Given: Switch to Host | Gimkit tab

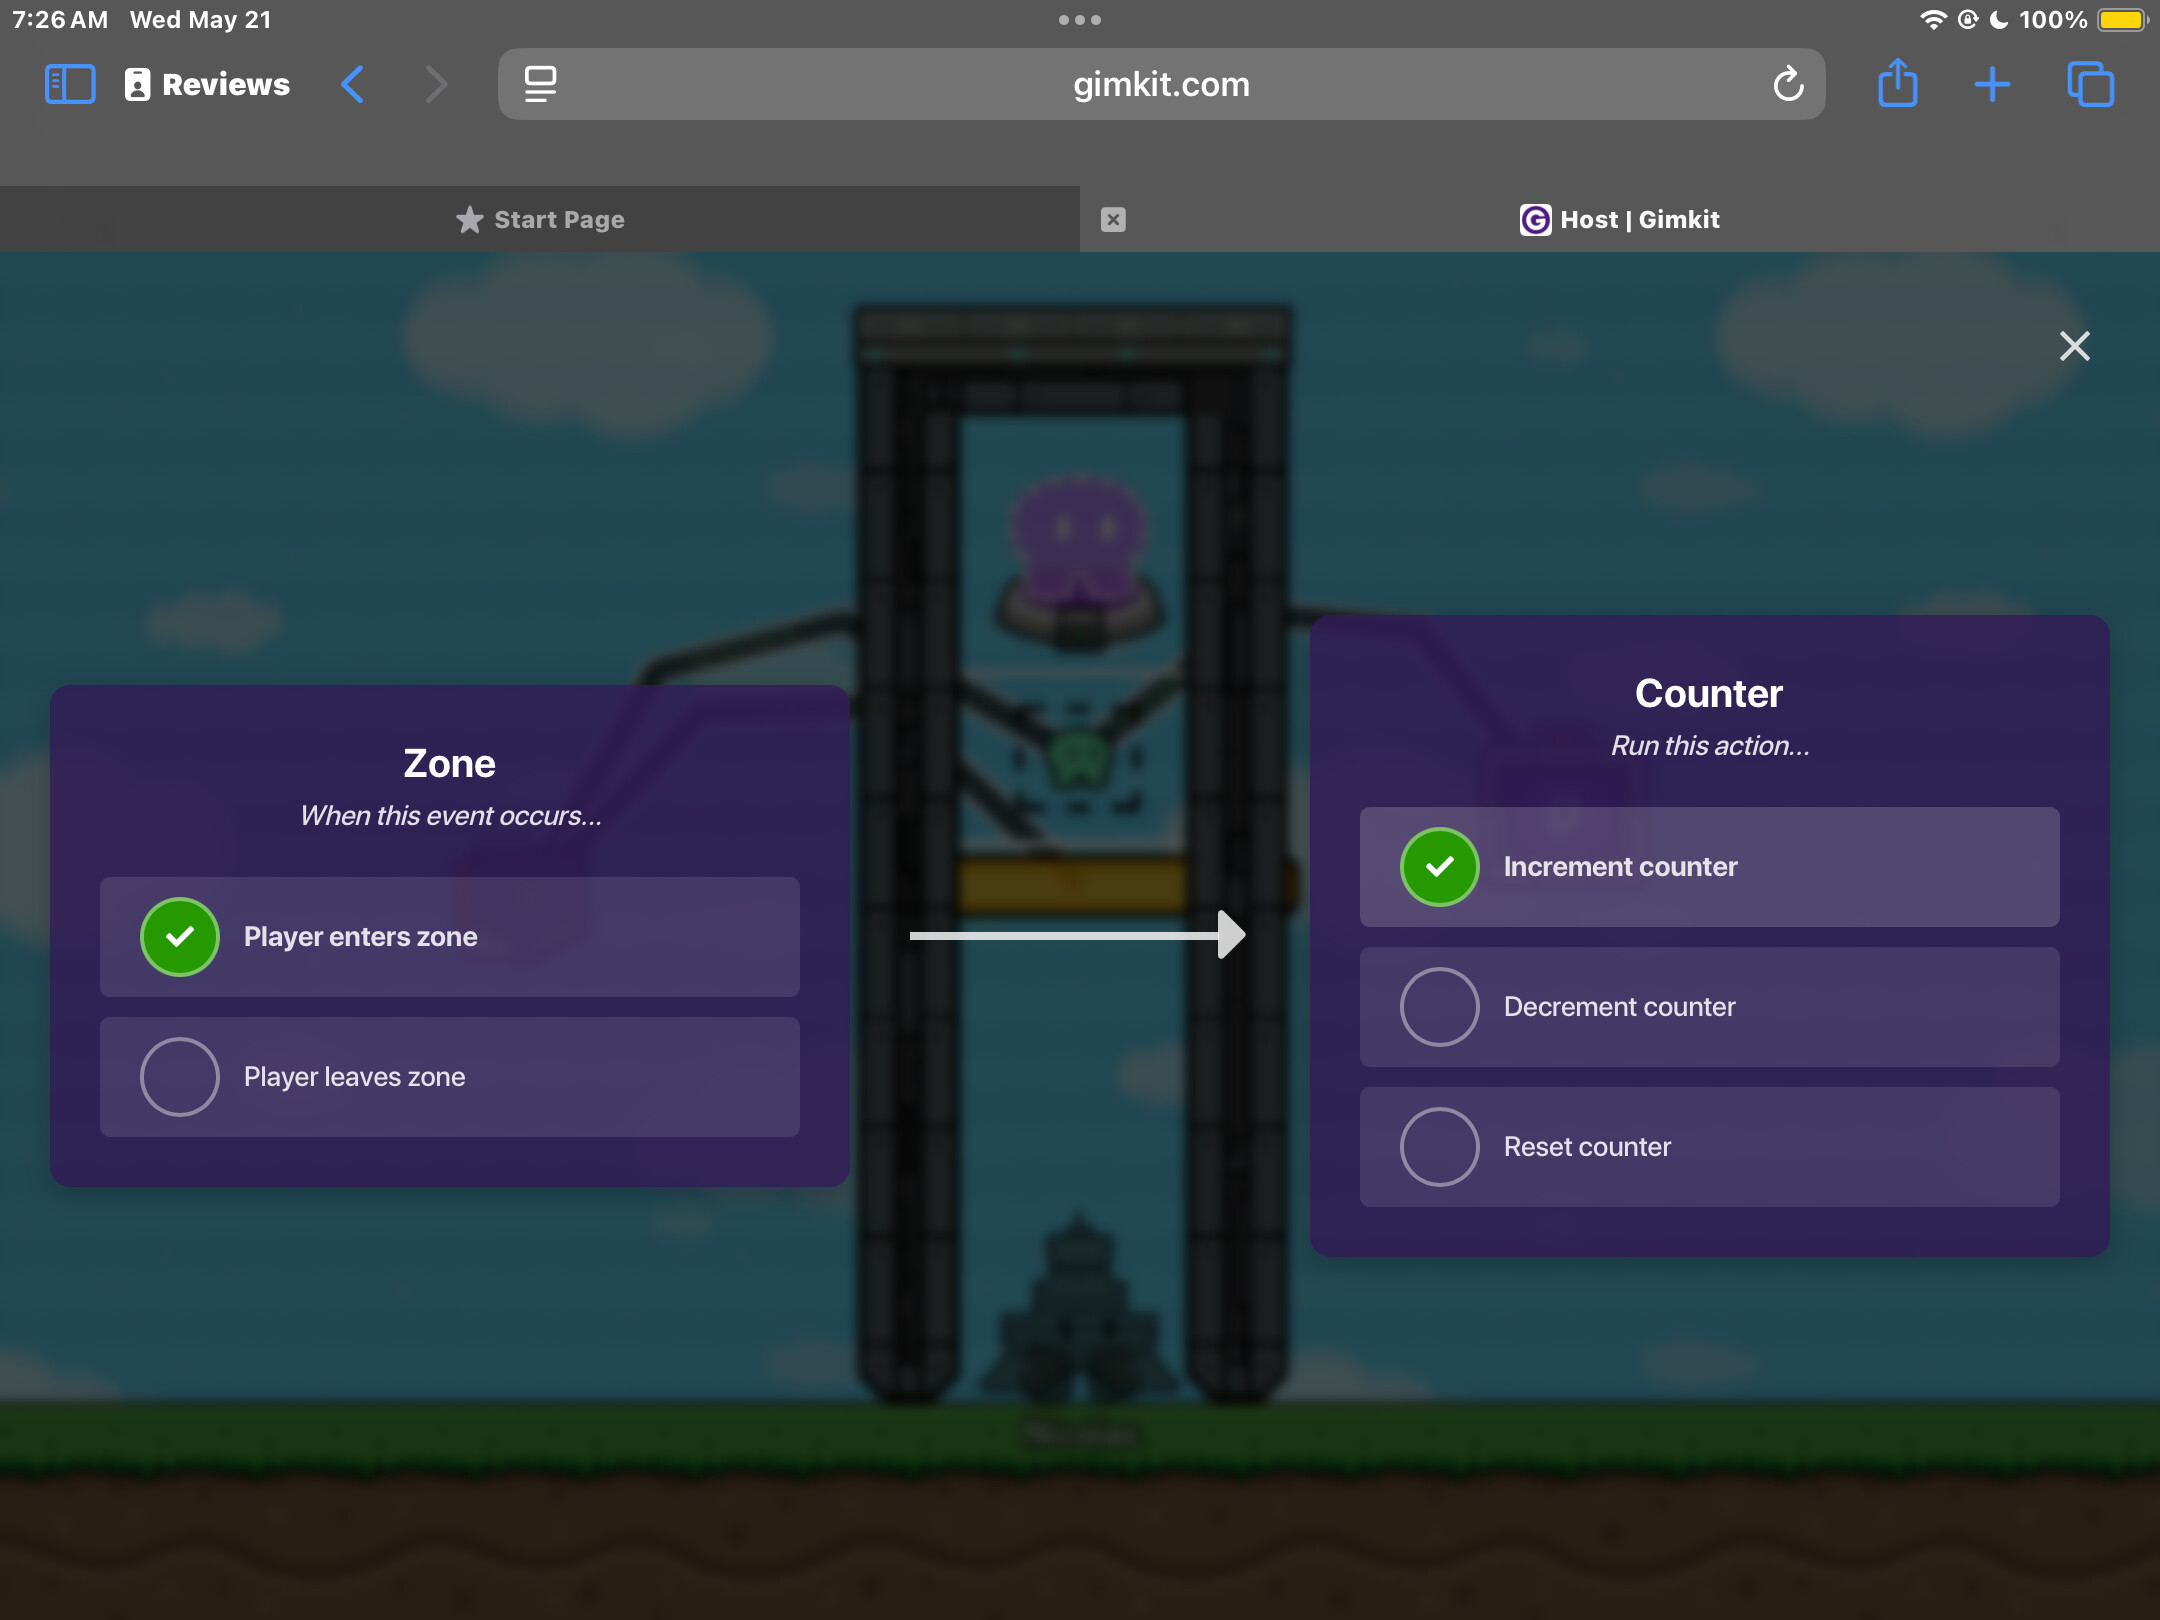Looking at the screenshot, I should coord(1620,219).
